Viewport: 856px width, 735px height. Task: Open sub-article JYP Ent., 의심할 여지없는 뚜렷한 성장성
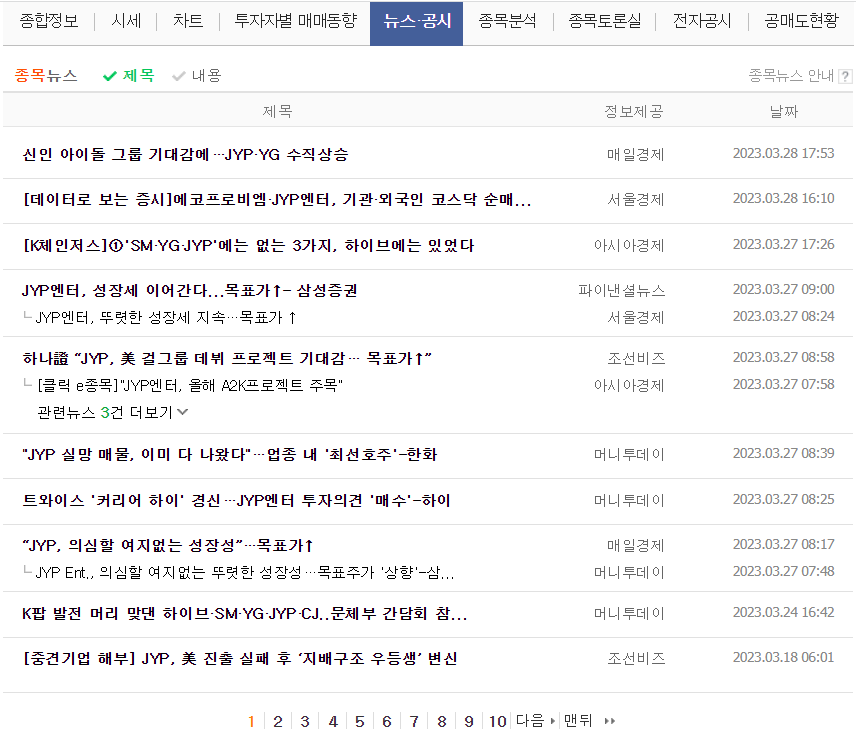click(245, 572)
